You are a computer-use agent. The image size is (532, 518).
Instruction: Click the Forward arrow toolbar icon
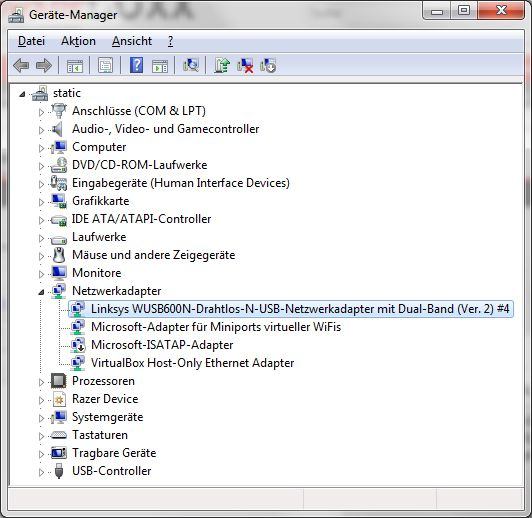pyautogui.click(x=44, y=65)
